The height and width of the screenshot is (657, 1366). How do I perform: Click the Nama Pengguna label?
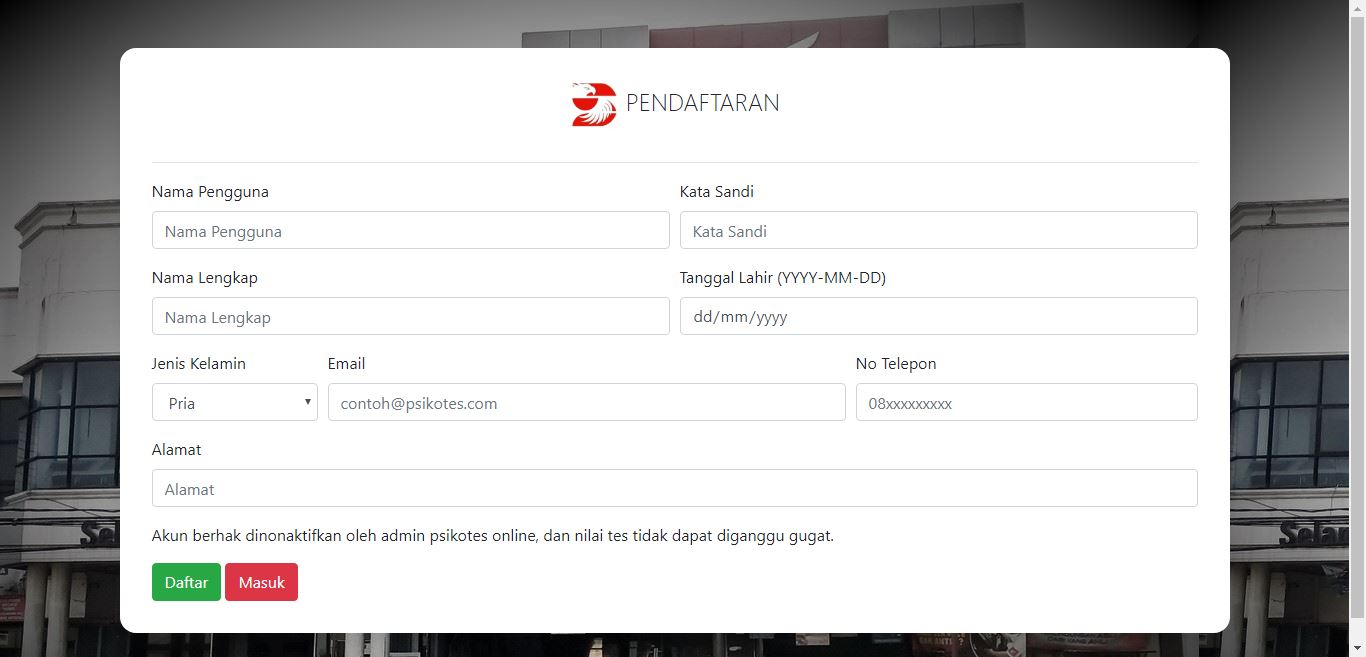[x=209, y=191]
